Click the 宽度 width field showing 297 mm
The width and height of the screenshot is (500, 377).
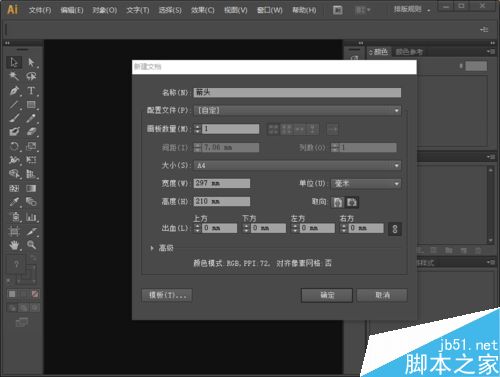click(222, 183)
